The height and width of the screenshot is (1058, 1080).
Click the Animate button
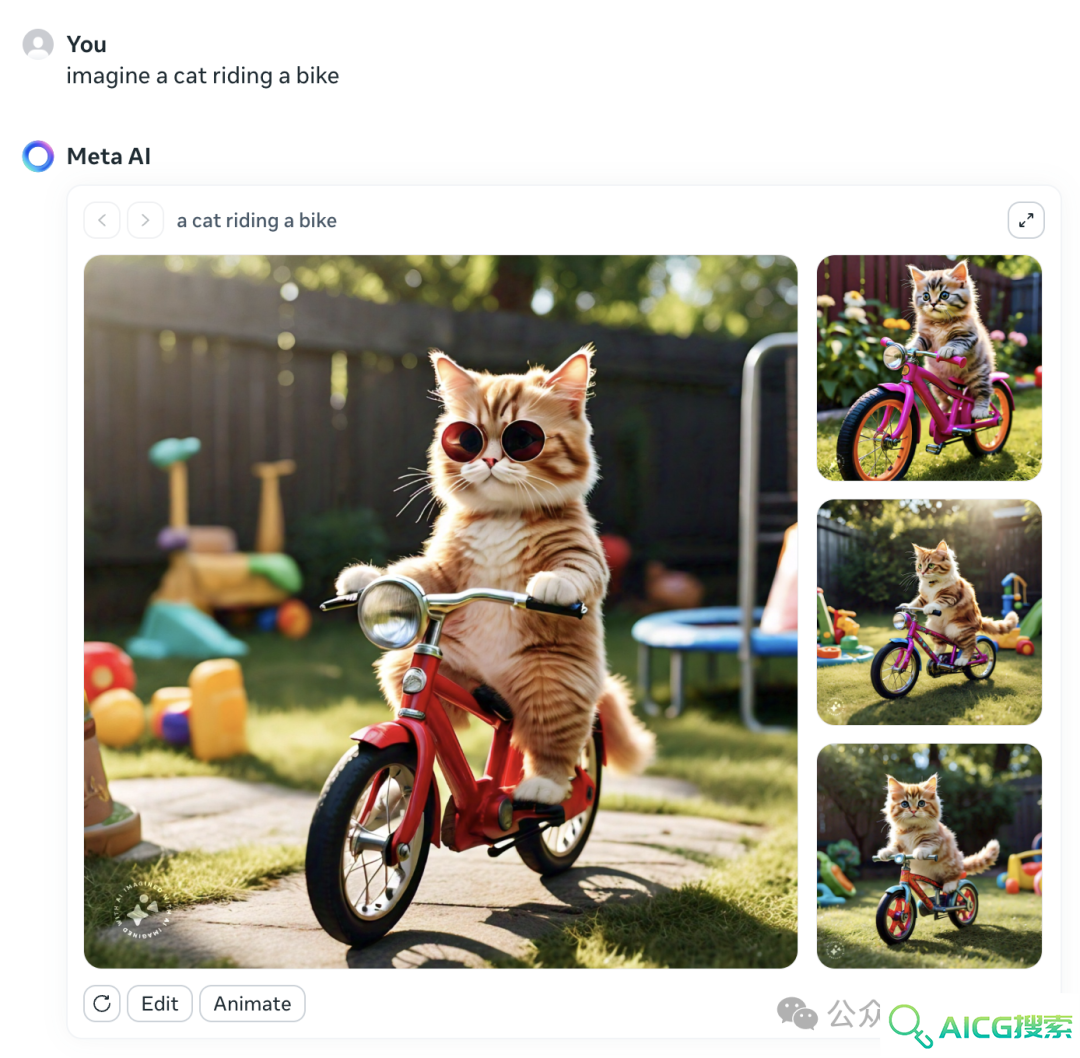click(252, 1004)
